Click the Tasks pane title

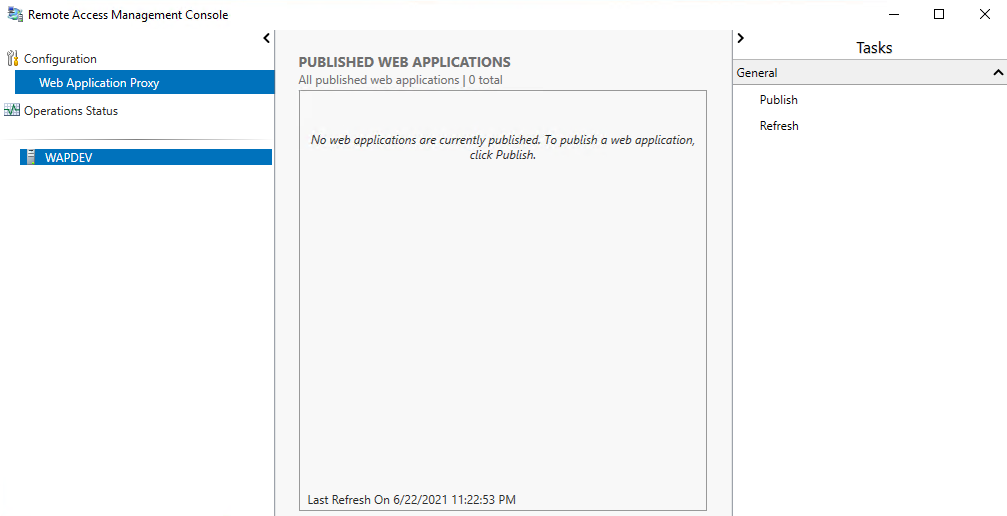point(874,48)
